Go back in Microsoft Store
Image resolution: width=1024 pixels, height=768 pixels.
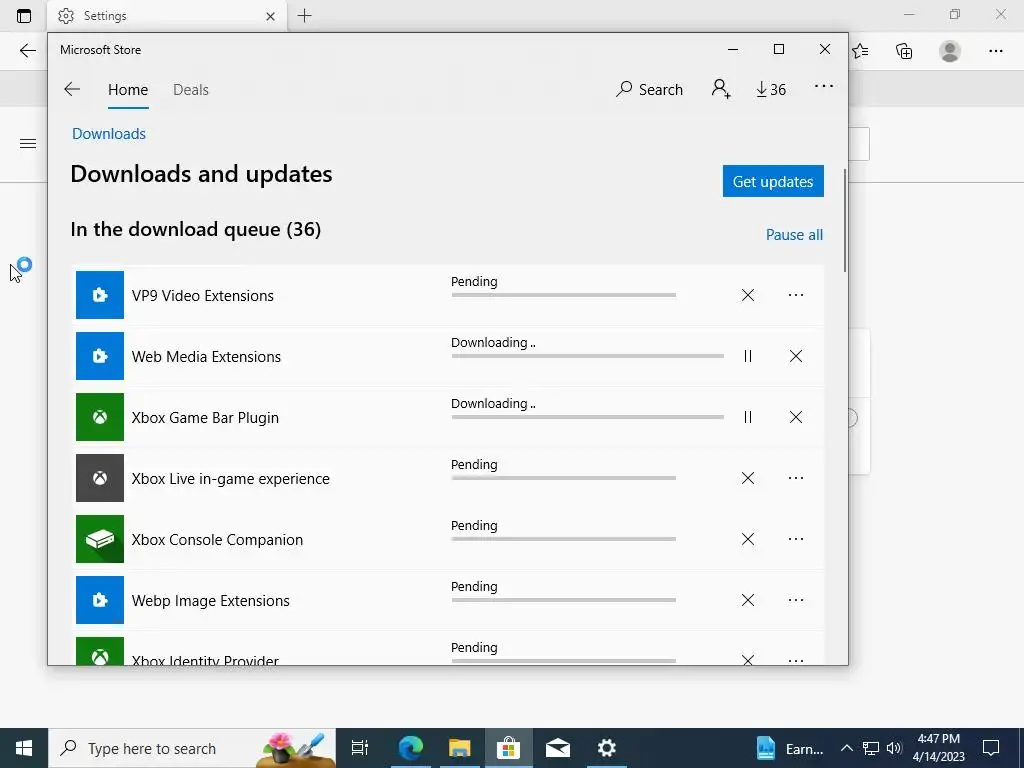72,89
